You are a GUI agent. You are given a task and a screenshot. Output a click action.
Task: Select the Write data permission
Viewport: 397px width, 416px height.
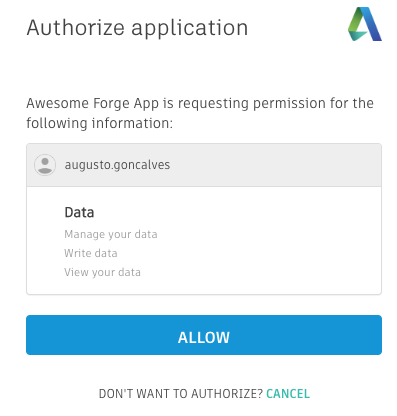(91, 253)
